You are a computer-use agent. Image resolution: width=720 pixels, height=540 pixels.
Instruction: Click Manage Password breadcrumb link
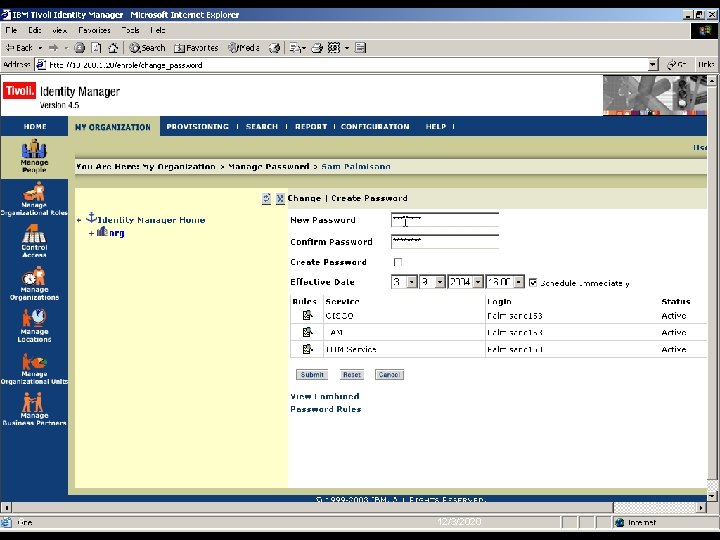[269, 166]
